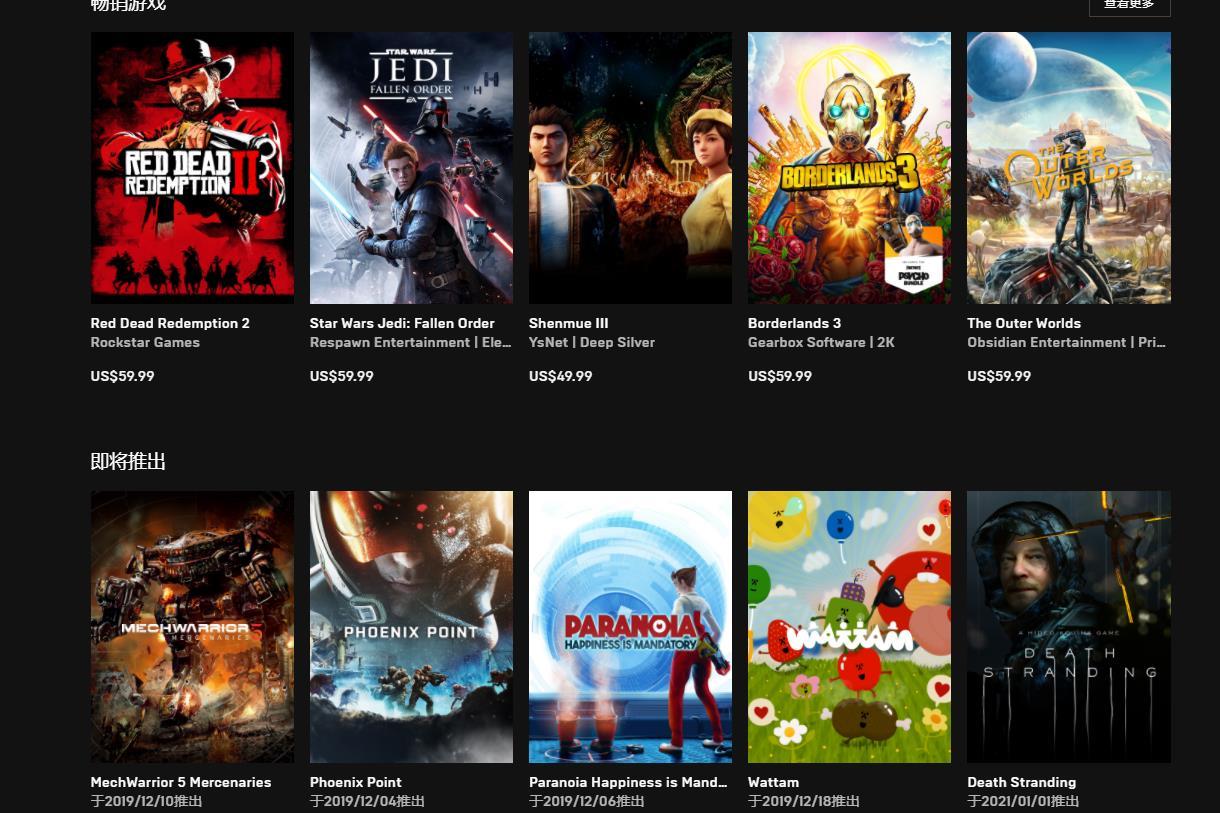The height and width of the screenshot is (813, 1220).
Task: Click the US$59.99 price under Star Wars Jedi
Action: click(341, 376)
